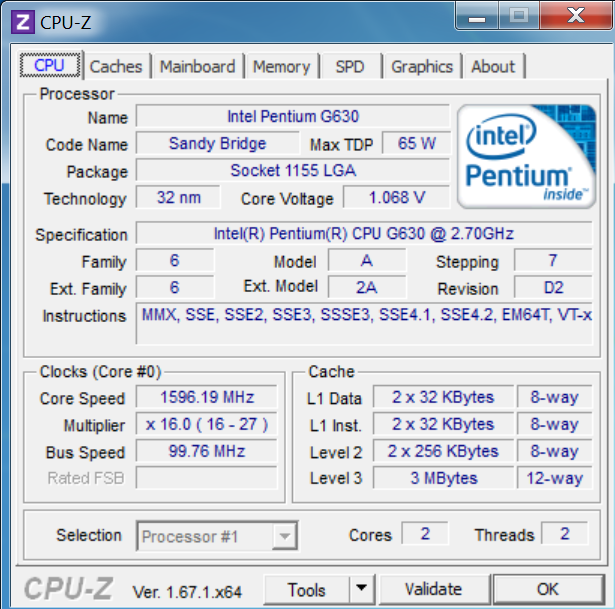Expand the Processor #1 selection combo box
The image size is (615, 609).
pos(217,536)
